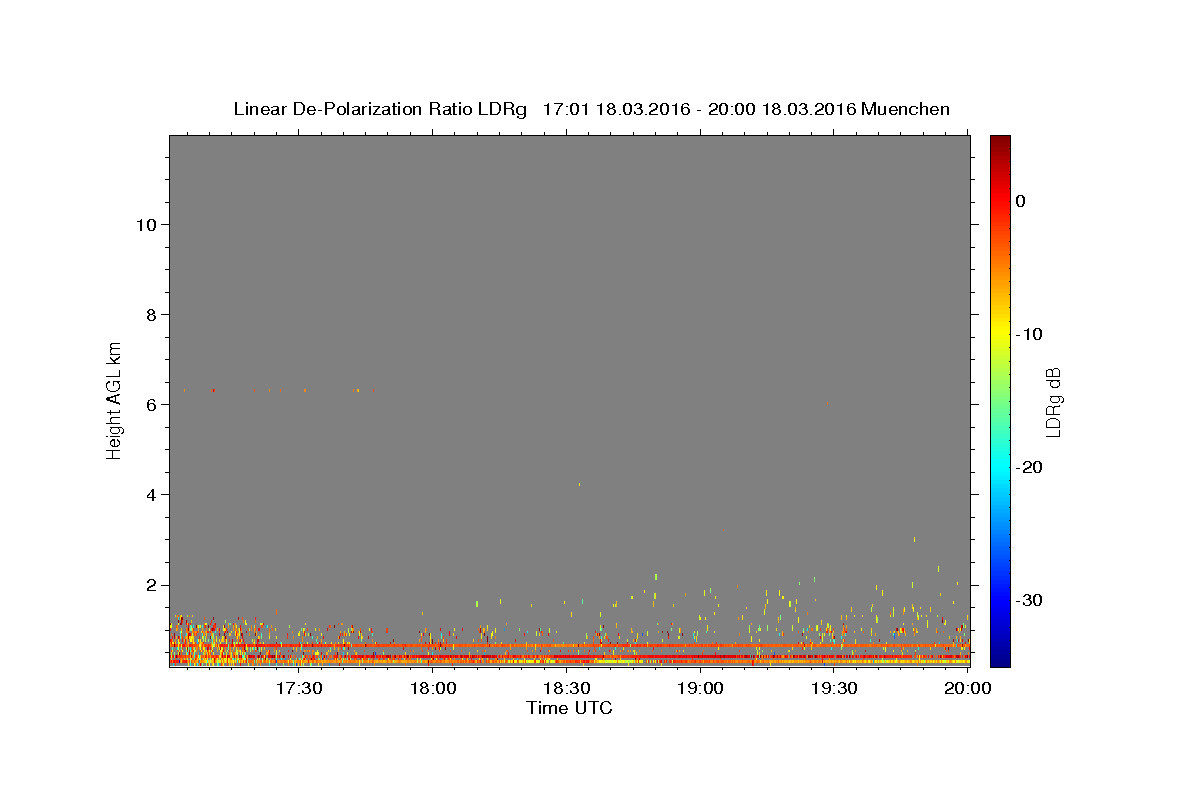Click the height tick label 2
Screen dimensions: 1200x800
(149, 585)
